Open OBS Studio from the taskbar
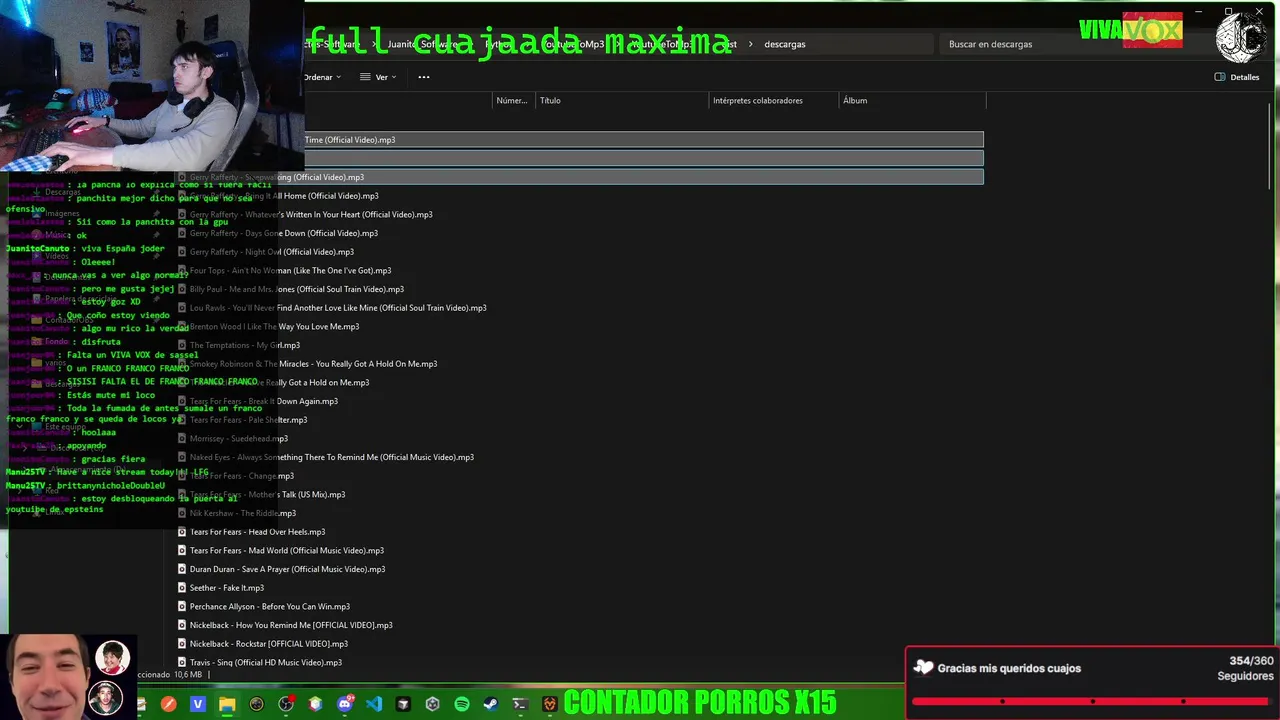1280x720 pixels. [286, 704]
